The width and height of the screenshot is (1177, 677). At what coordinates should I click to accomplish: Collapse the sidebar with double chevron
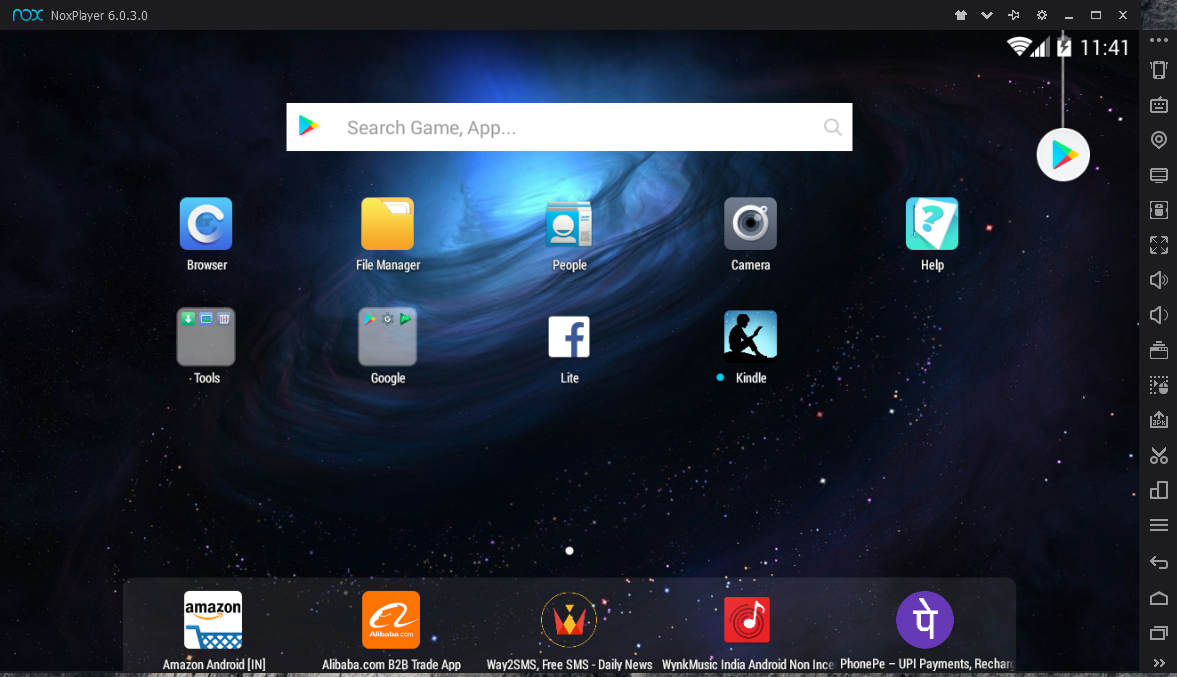click(x=1159, y=663)
